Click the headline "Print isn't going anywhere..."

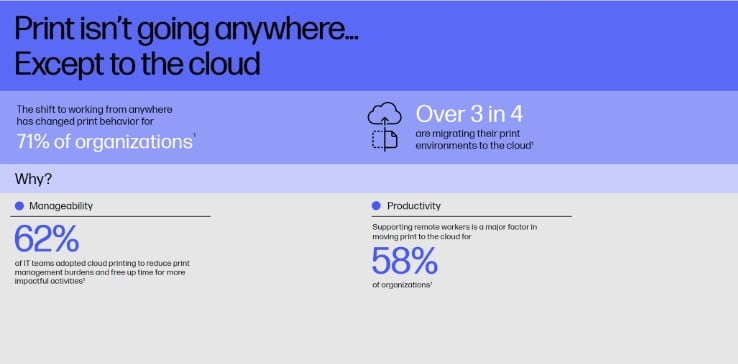(x=186, y=29)
